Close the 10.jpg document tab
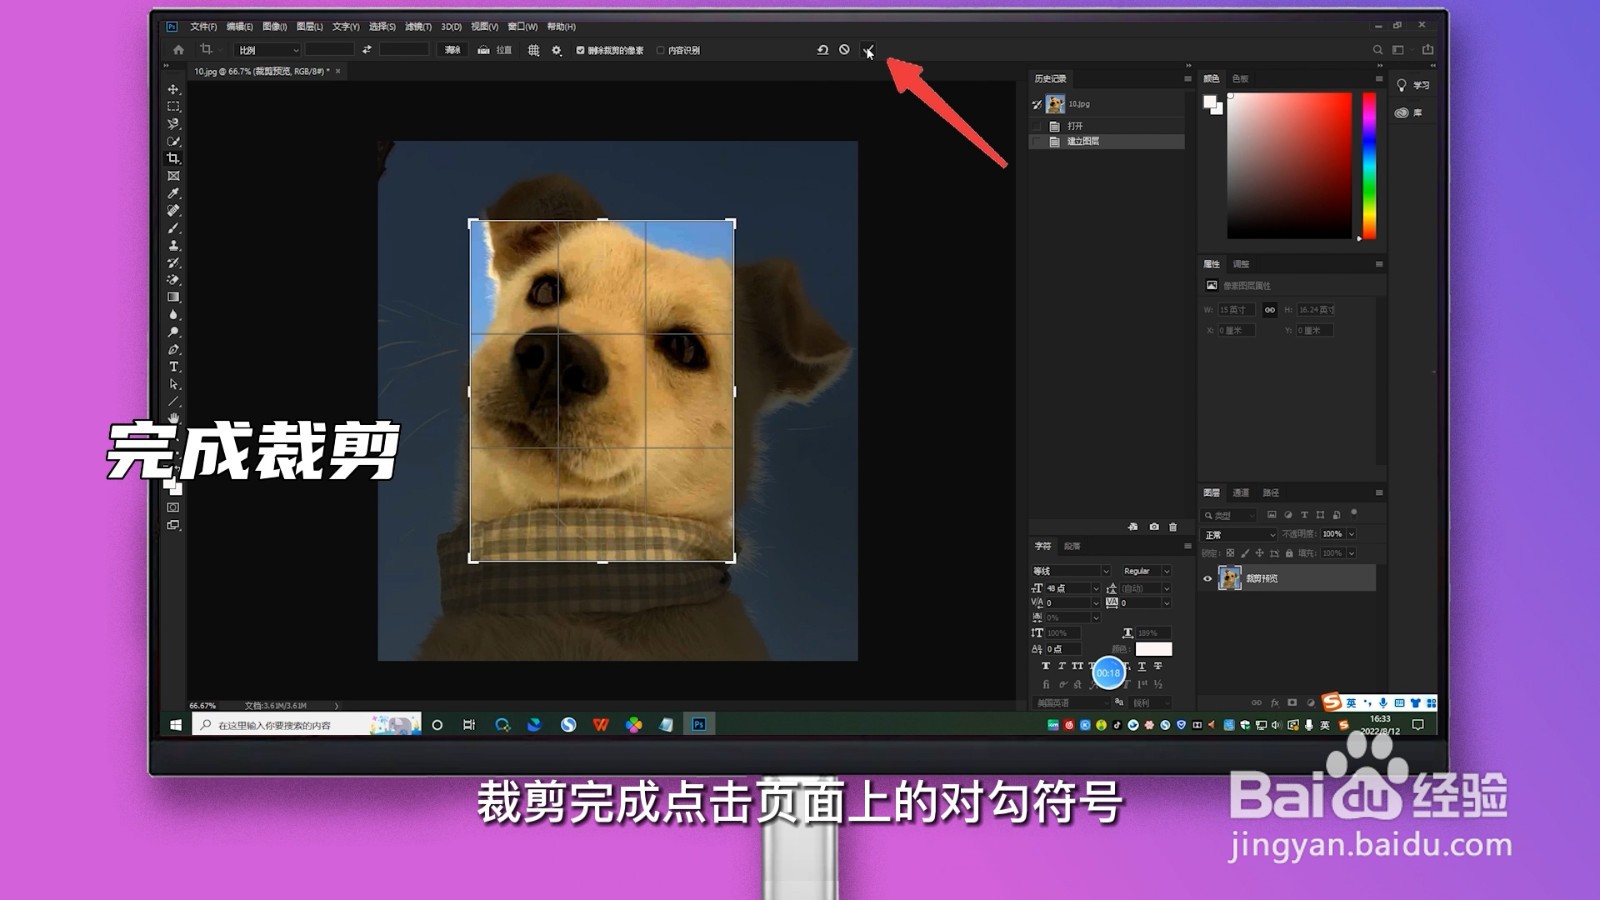Screen dimensions: 1600x900 [x=338, y=71]
